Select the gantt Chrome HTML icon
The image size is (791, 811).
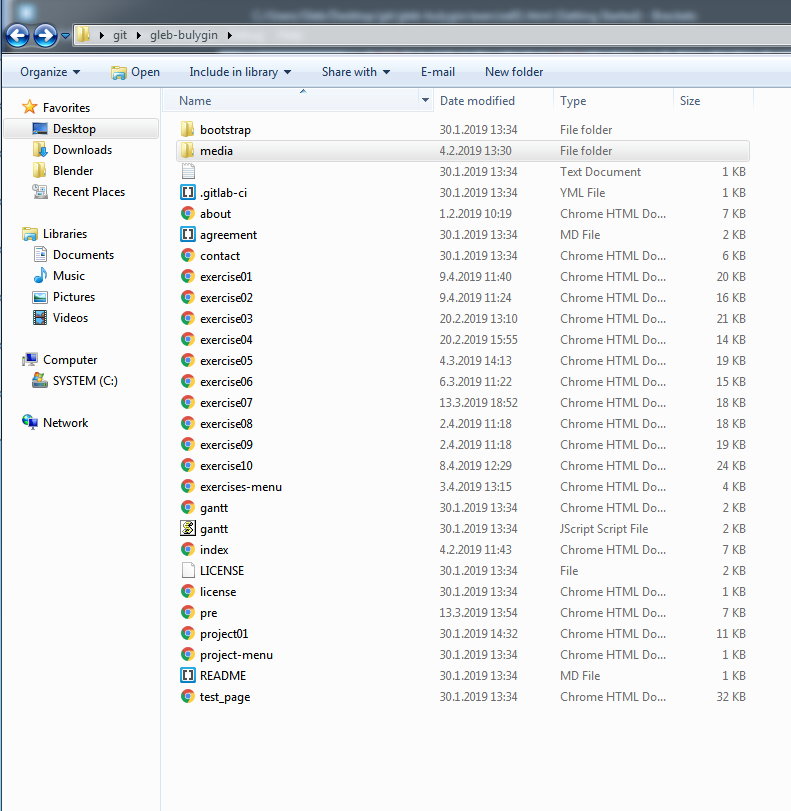pos(188,508)
